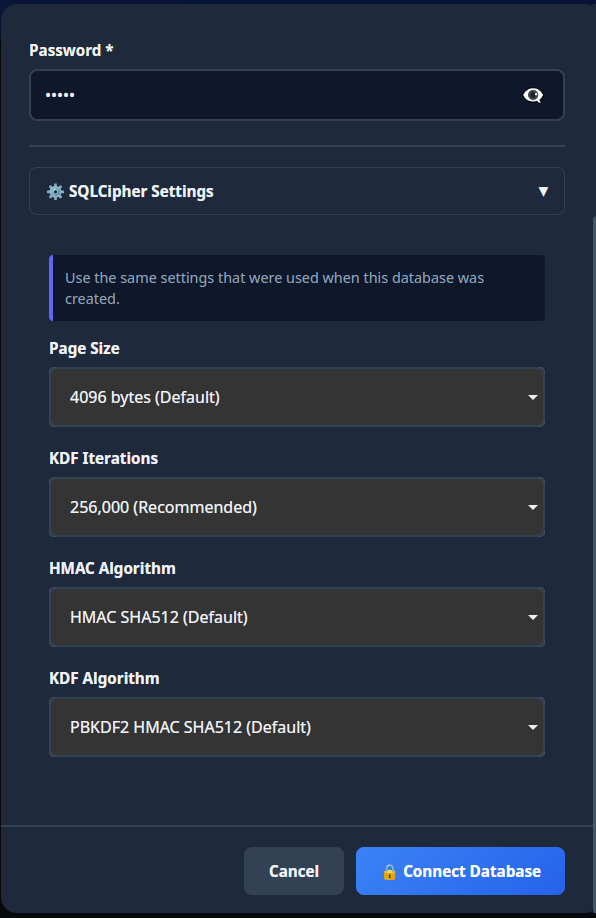This screenshot has height=918, width=596.
Task: Click the chevron on the SQLCipher Settings header
Action: coord(543,190)
